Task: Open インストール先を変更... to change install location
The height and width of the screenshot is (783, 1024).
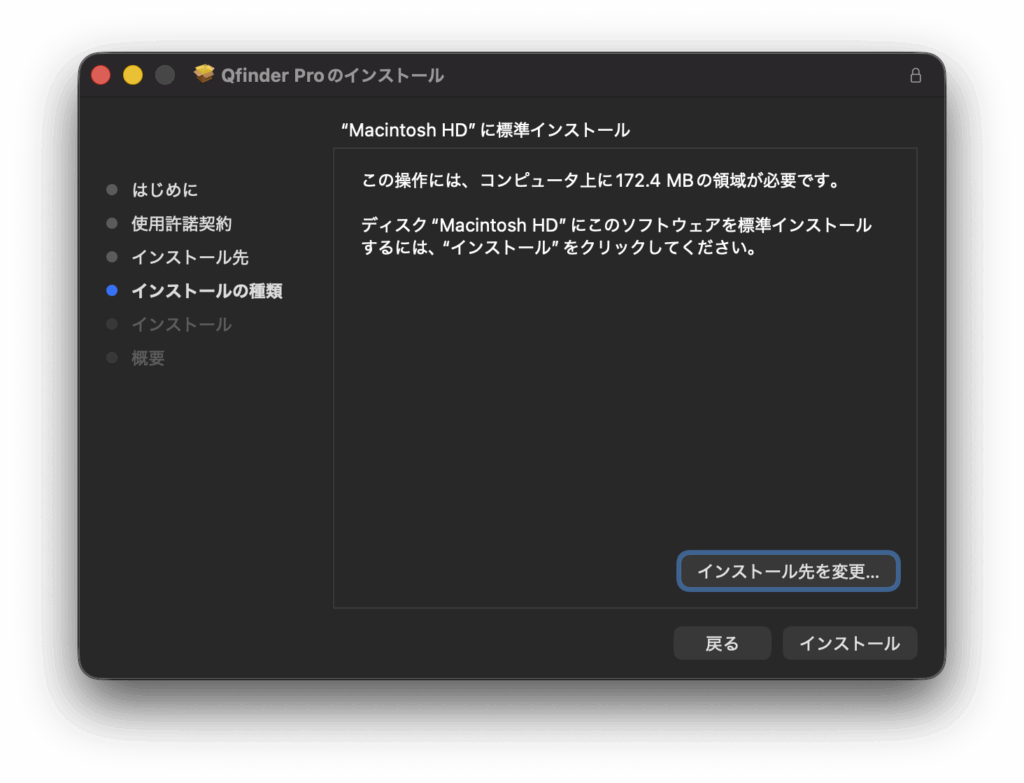Action: [788, 571]
